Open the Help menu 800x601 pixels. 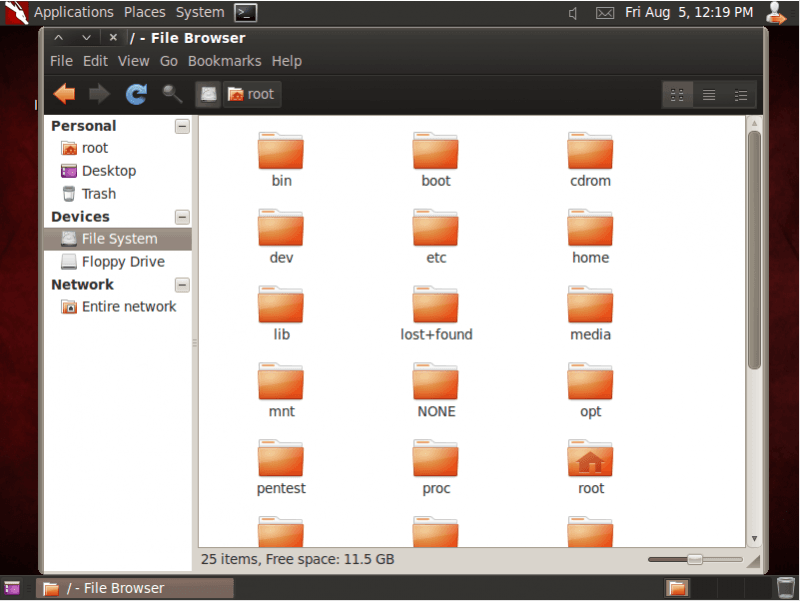coord(287,61)
